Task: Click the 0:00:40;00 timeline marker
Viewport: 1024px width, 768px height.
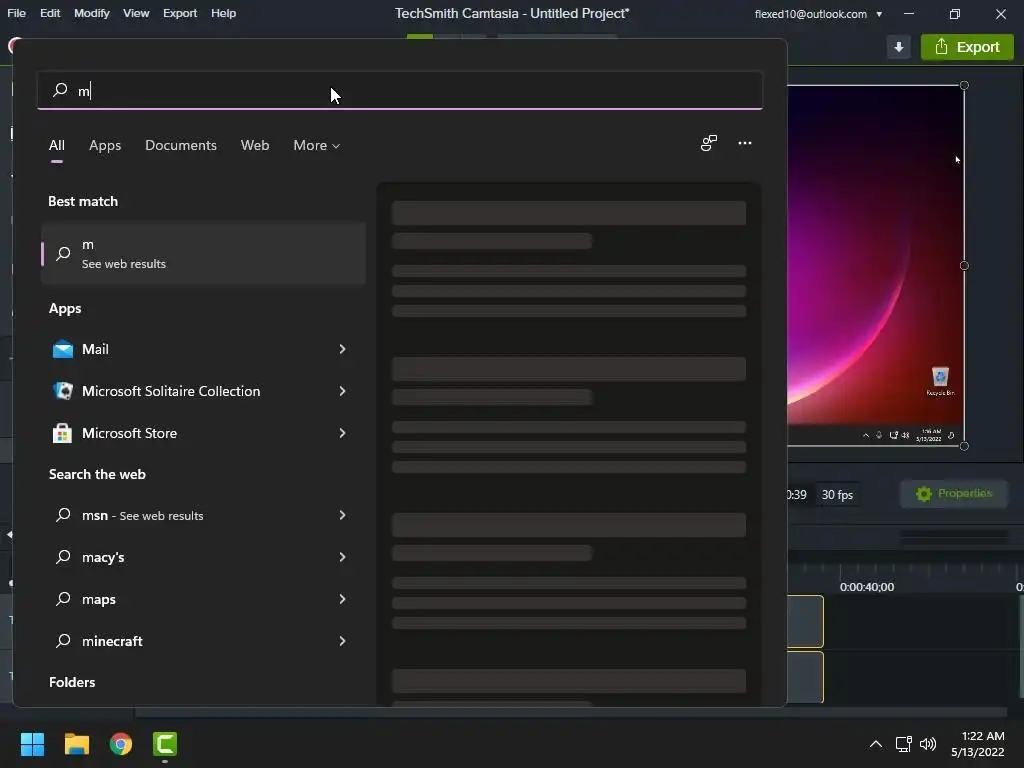Action: [867, 586]
